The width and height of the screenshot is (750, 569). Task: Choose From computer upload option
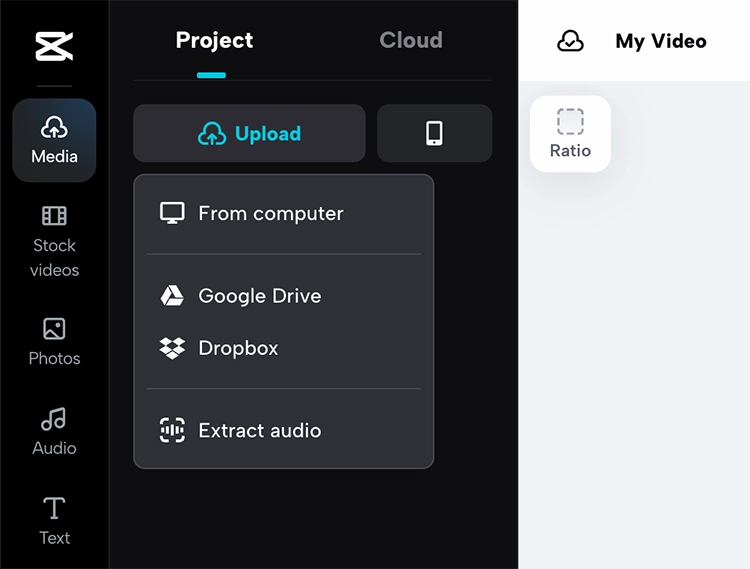click(284, 214)
